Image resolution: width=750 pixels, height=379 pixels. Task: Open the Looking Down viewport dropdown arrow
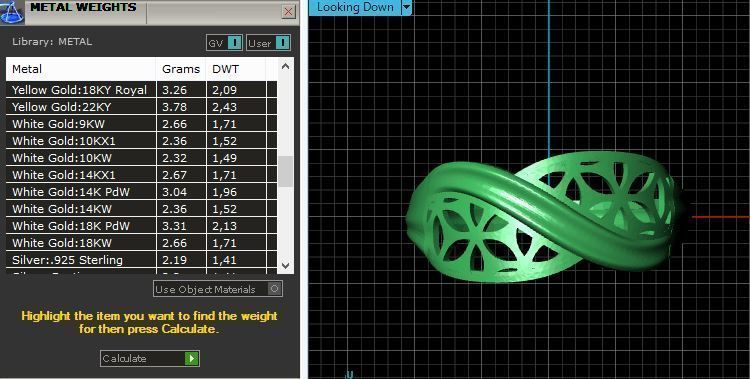tap(406, 7)
